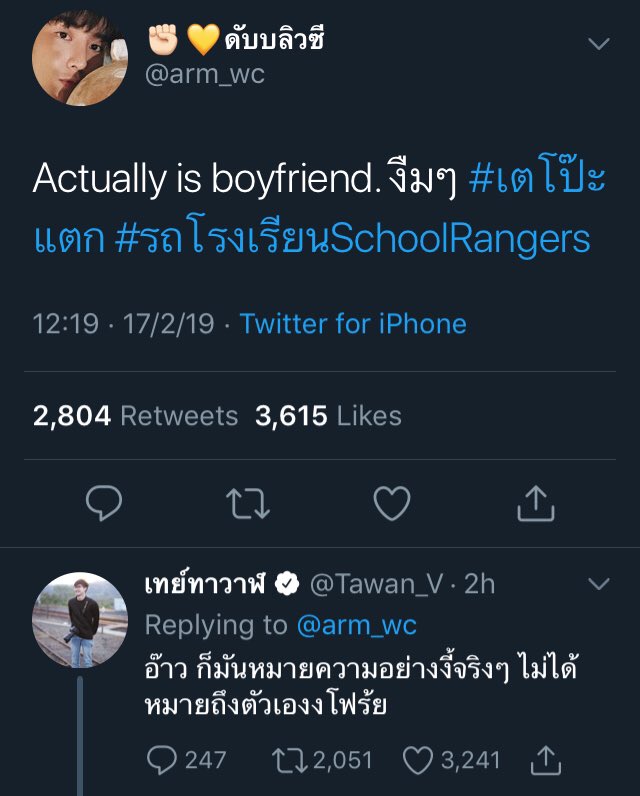Screen dimensions: 640x796
Task: Retweet Tawan_V's reply
Action: (289, 760)
